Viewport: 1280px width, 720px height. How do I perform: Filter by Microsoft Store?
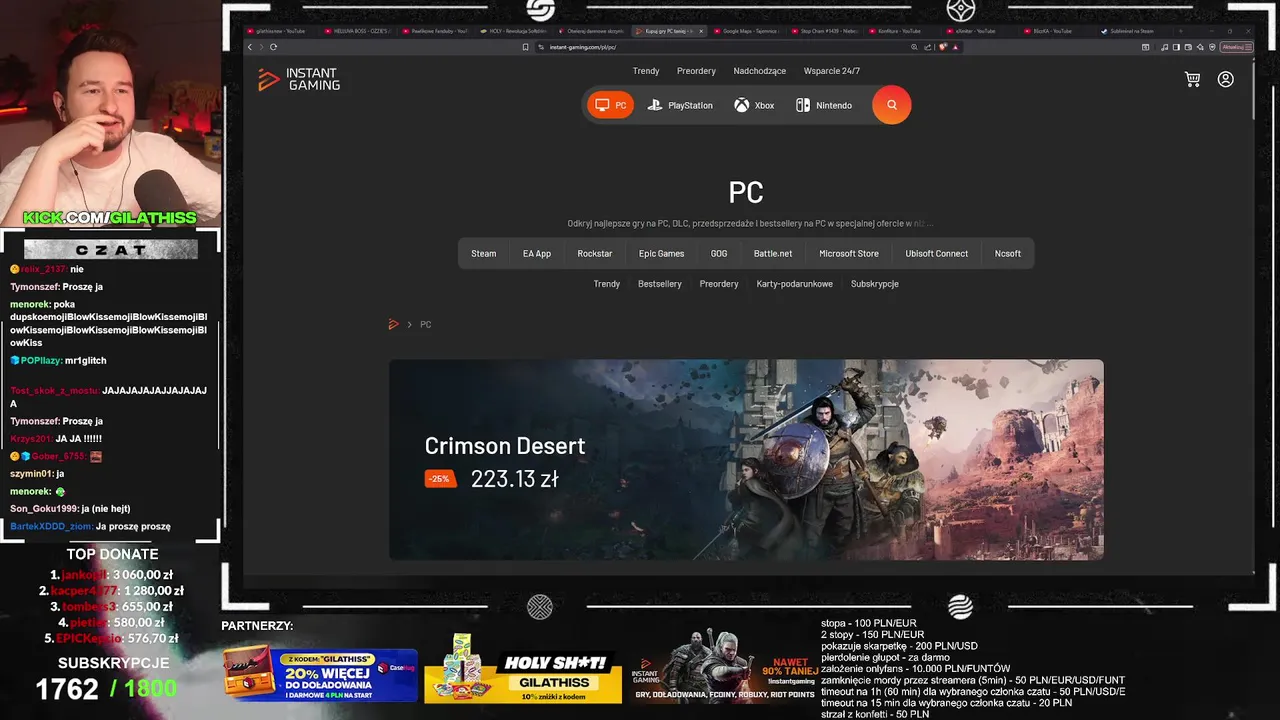coord(849,254)
